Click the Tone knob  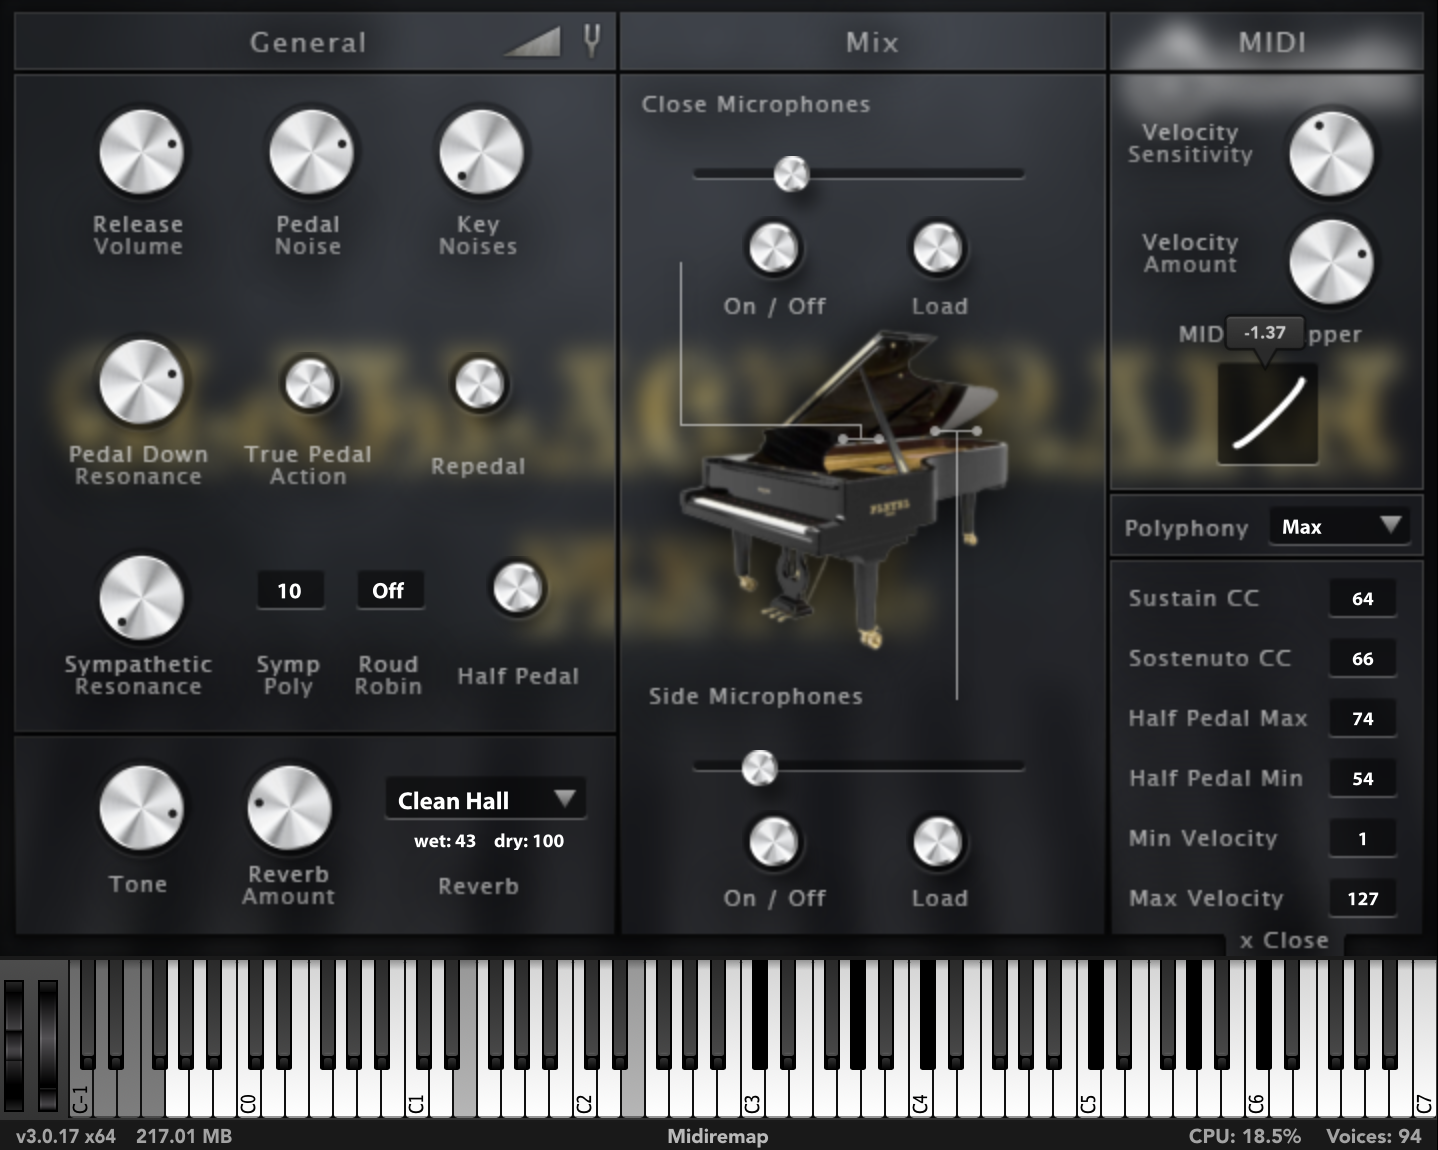coord(141,808)
